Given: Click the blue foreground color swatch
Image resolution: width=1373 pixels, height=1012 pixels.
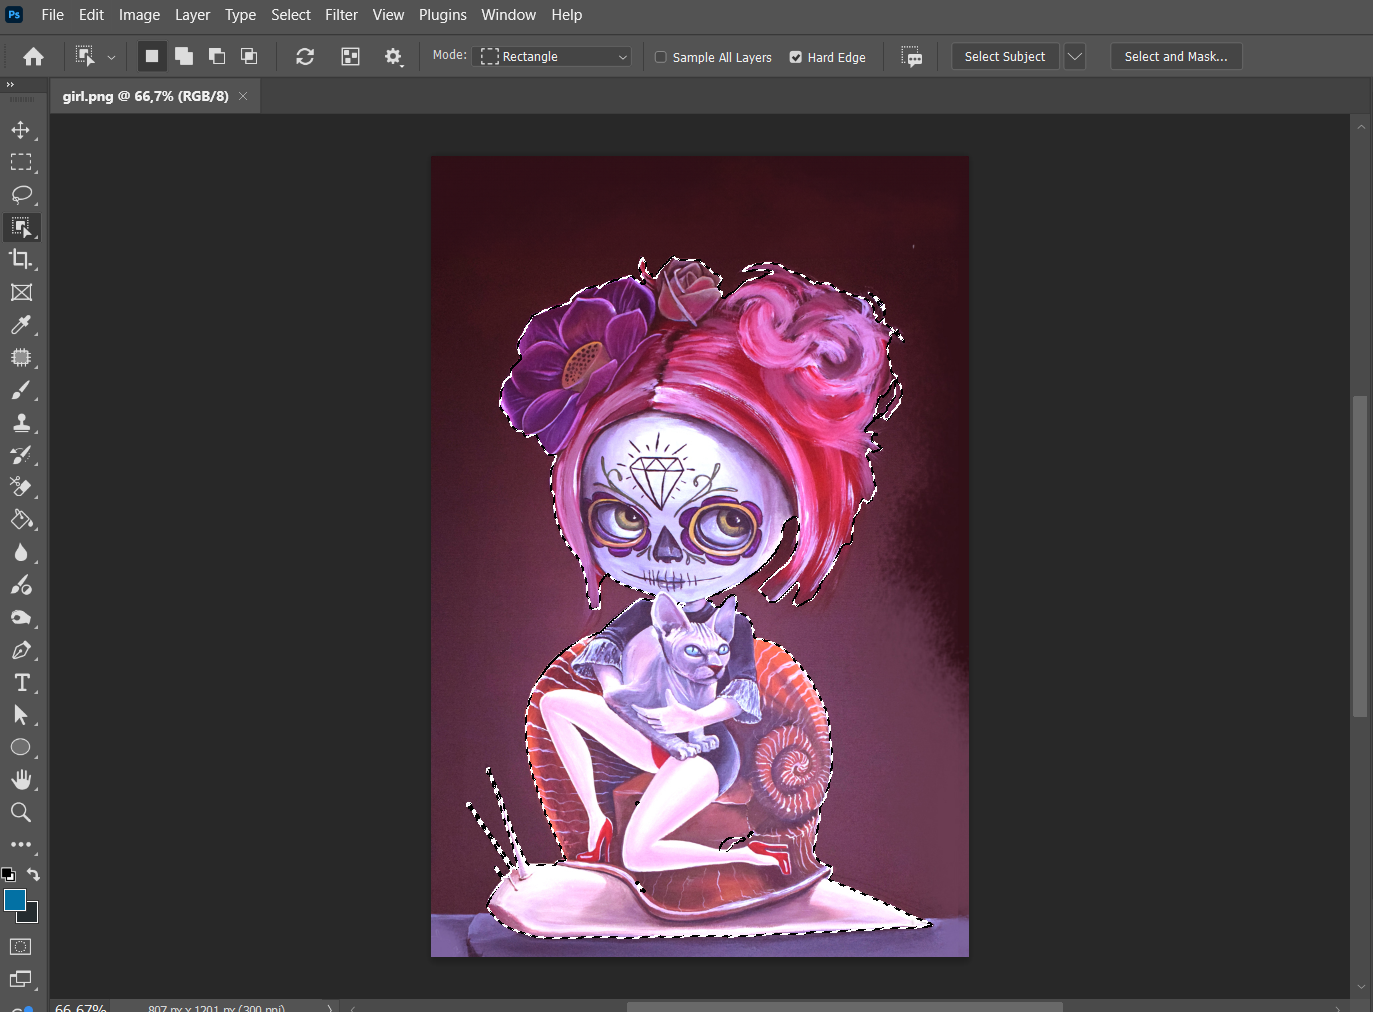Looking at the screenshot, I should (x=14, y=900).
